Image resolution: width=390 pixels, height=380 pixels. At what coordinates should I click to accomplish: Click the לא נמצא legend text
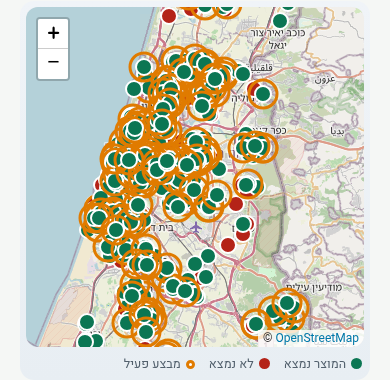[231, 364]
